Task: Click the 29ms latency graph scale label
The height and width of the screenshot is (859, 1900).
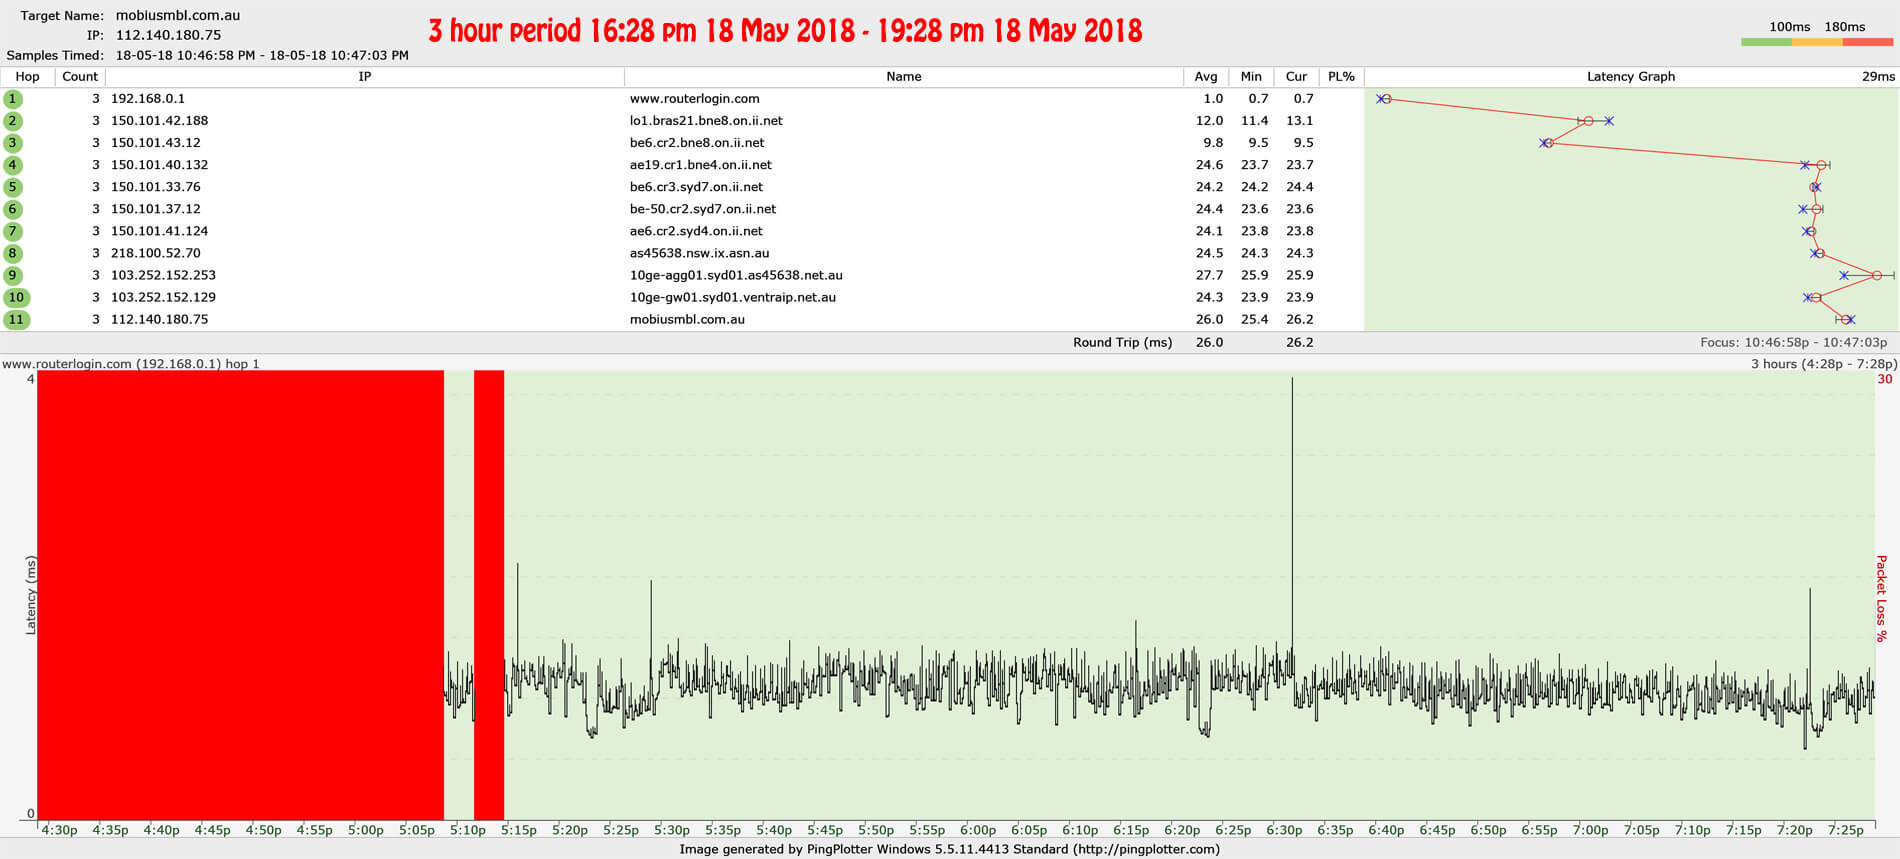Action: (1878, 77)
